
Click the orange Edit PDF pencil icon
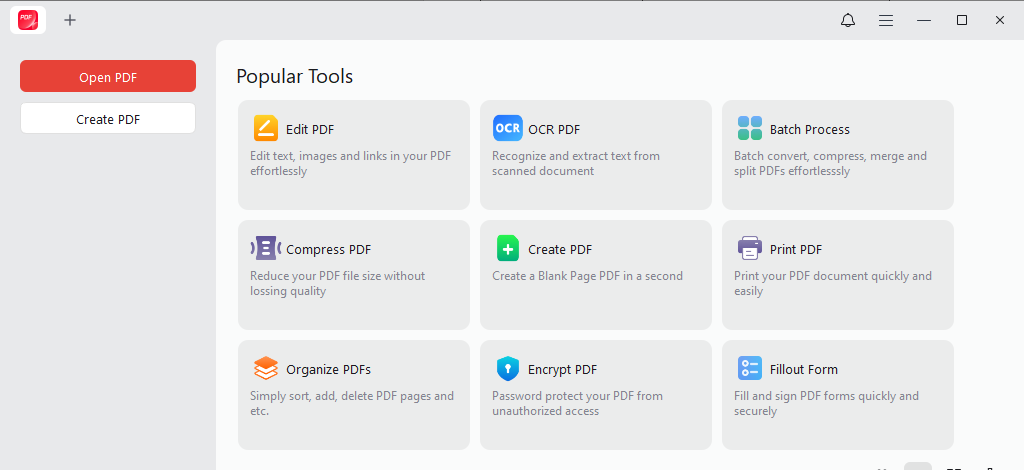[266, 129]
